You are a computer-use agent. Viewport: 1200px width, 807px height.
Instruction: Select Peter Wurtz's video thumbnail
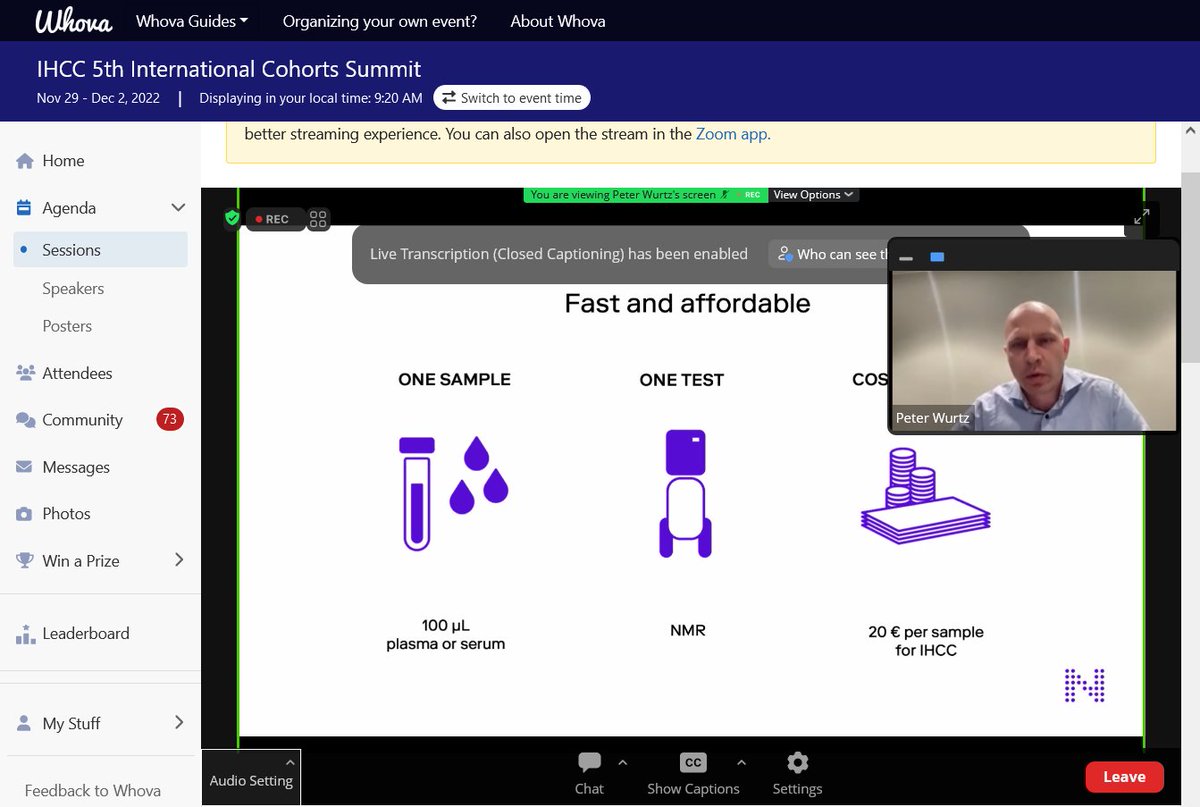1033,350
